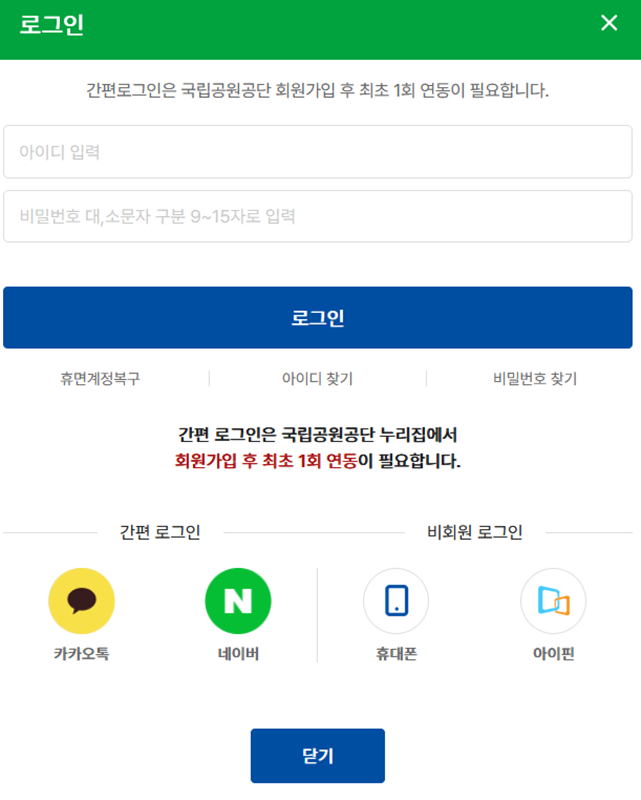Click the 로그인 title in the green header

52,24
